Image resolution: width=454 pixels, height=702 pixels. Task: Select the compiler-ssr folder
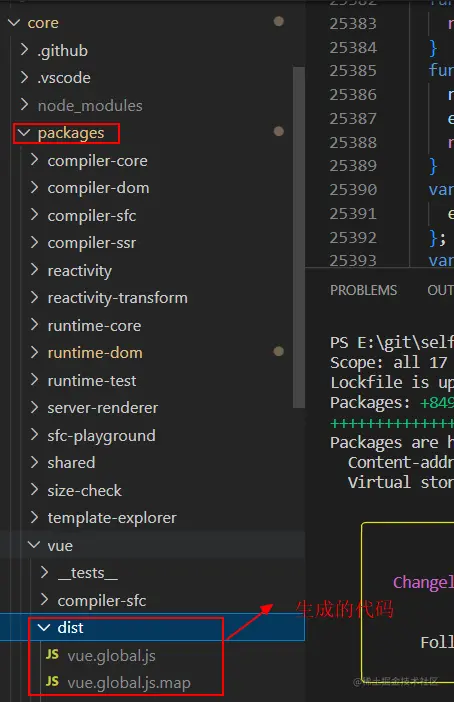(92, 243)
